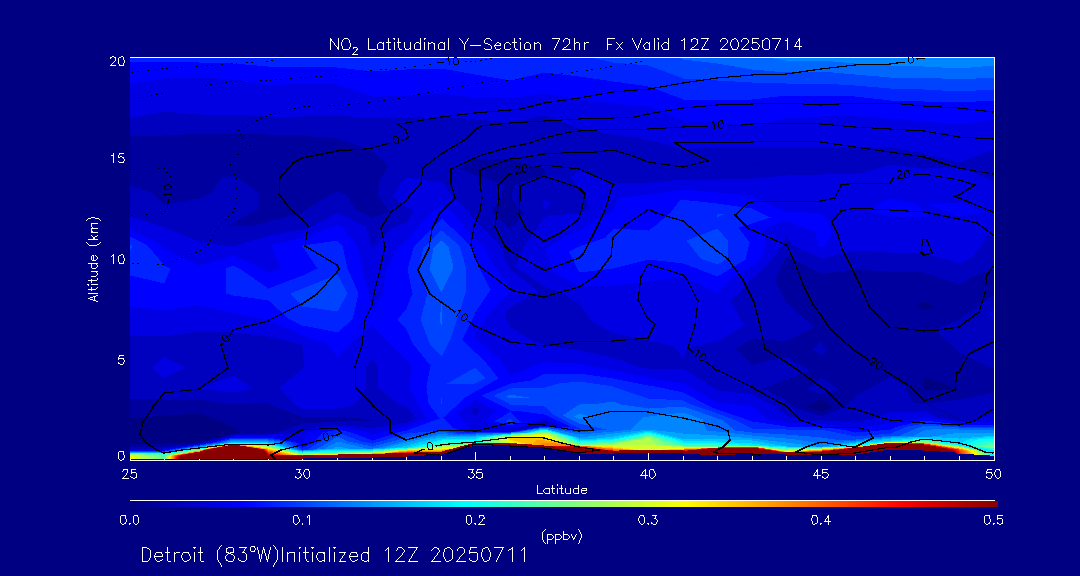The width and height of the screenshot is (1080, 576).
Task: Click the altitude tick label 20
Action: point(117,61)
